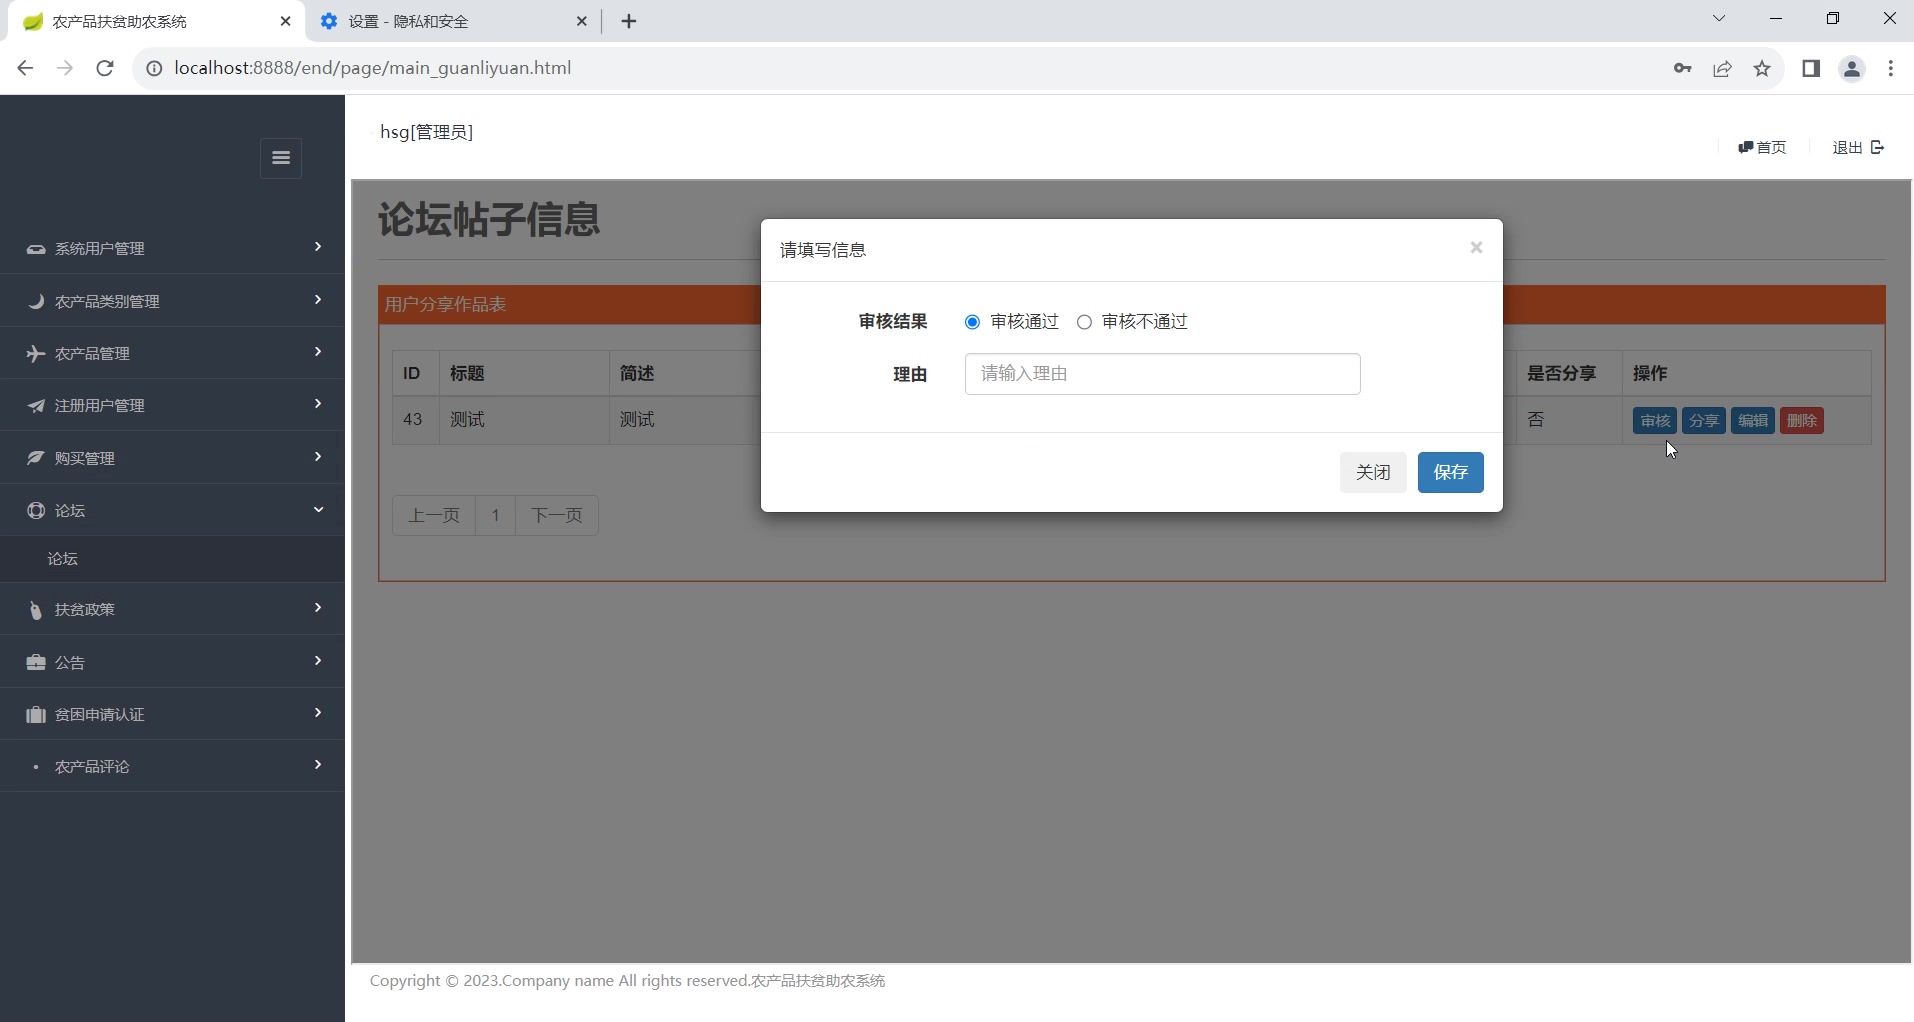
Task: Click the 首页 link in the header
Action: tap(1762, 147)
